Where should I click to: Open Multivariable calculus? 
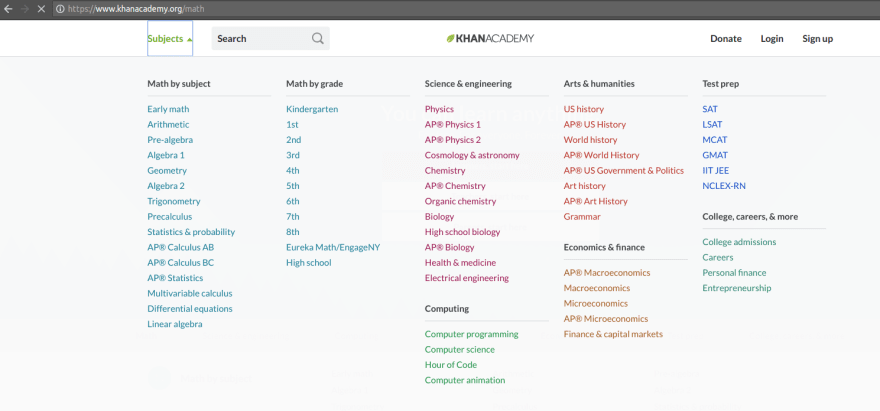coord(190,293)
